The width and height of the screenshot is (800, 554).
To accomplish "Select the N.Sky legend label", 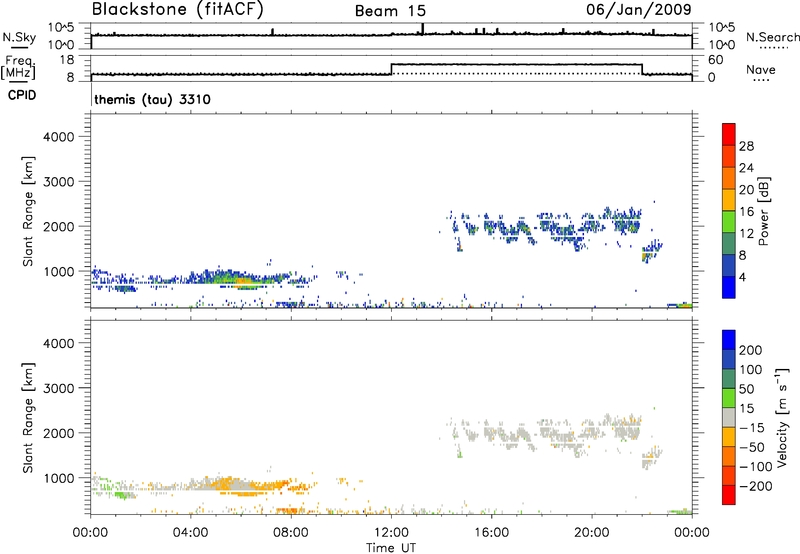I will click(19, 37).
